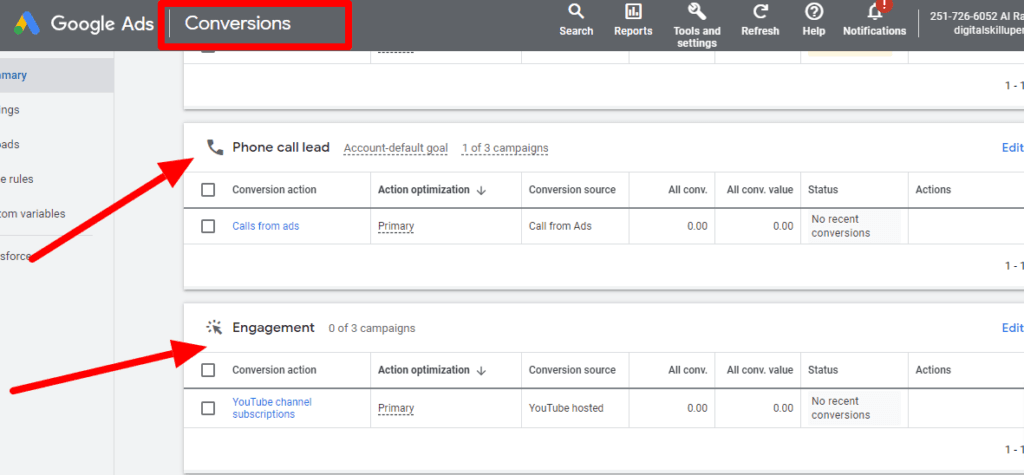Click the Phone call lead heading
The image size is (1024, 475).
281,147
